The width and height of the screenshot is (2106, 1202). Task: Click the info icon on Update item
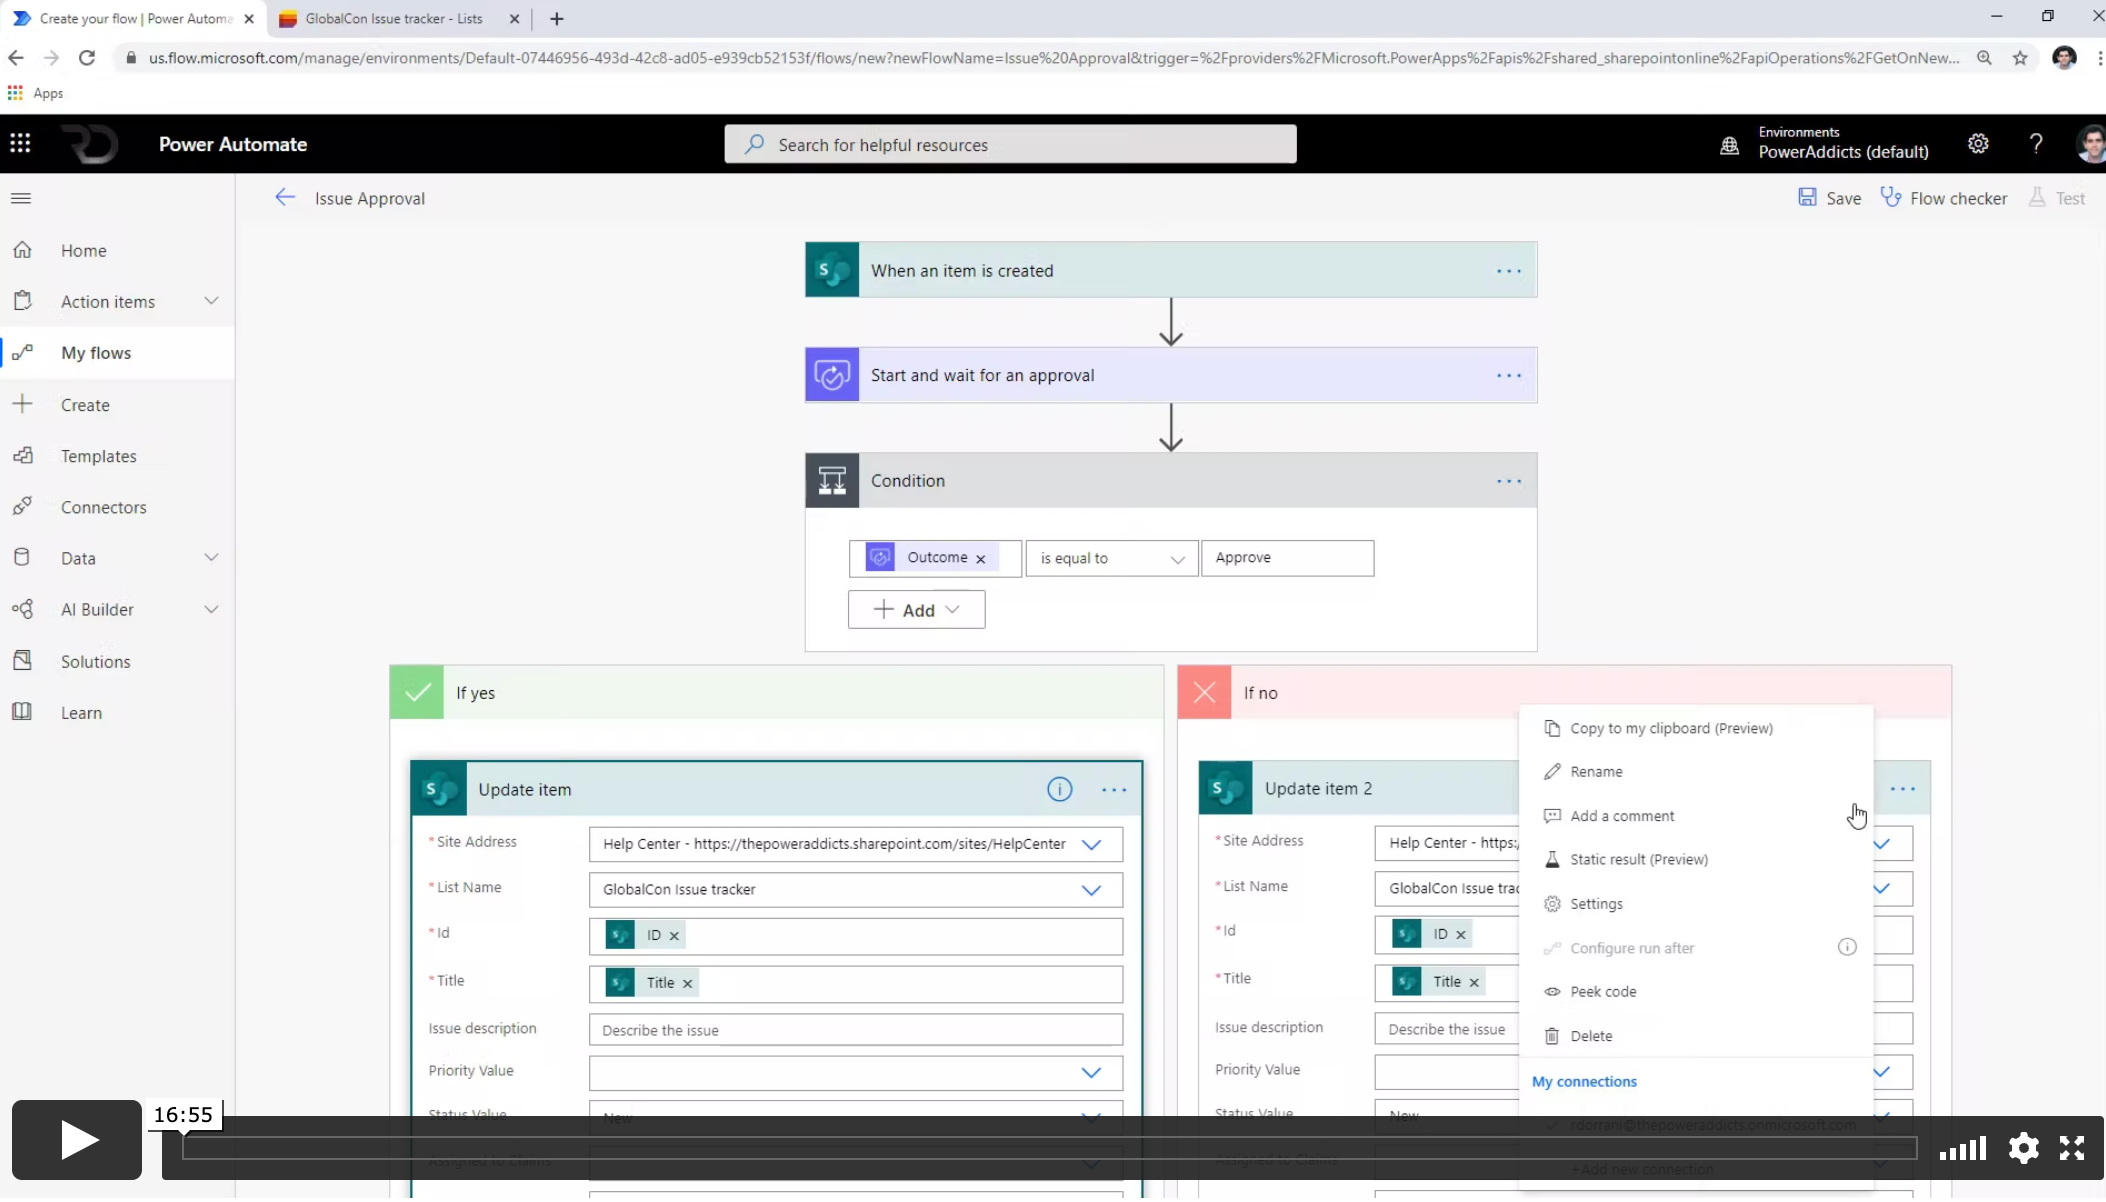1059,790
